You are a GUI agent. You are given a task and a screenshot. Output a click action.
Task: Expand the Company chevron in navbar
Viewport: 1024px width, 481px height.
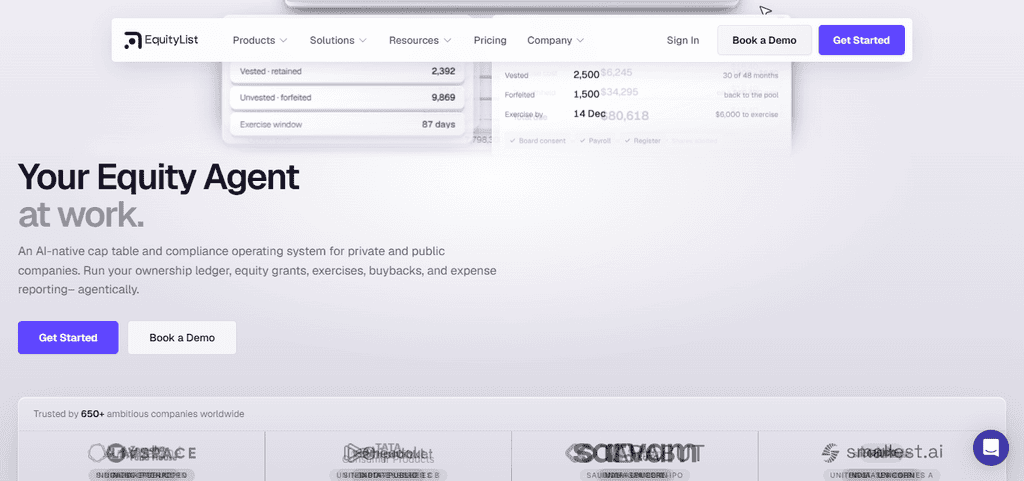pos(580,40)
